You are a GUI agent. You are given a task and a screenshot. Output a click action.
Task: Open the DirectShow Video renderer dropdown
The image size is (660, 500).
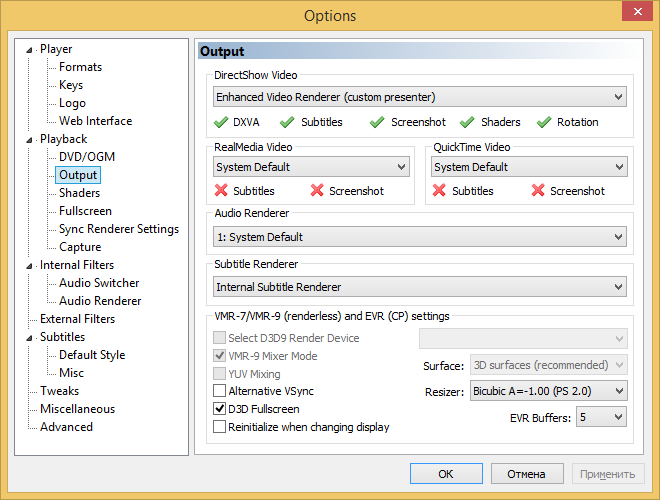pos(420,97)
